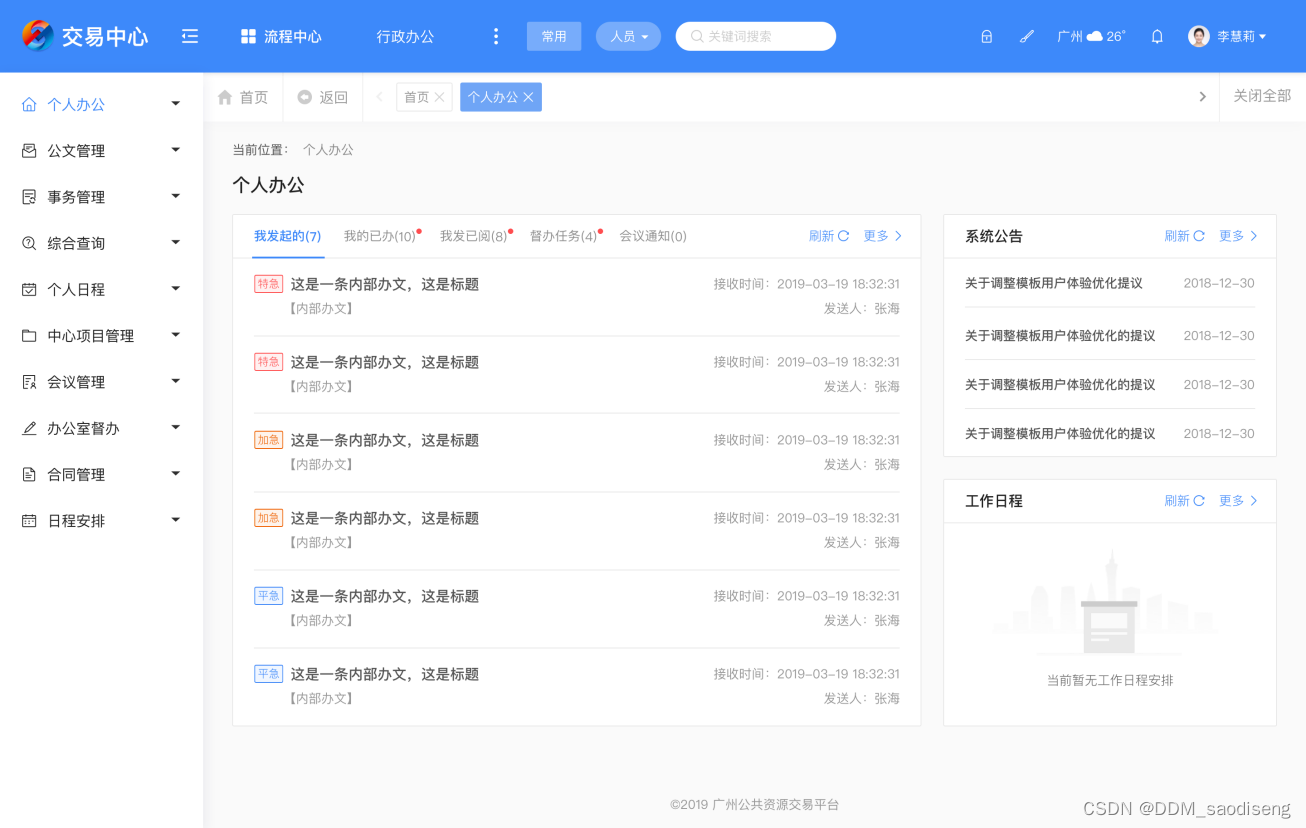Expand the 会议管理 sidebar arrow
The image size is (1306, 828).
click(176, 381)
